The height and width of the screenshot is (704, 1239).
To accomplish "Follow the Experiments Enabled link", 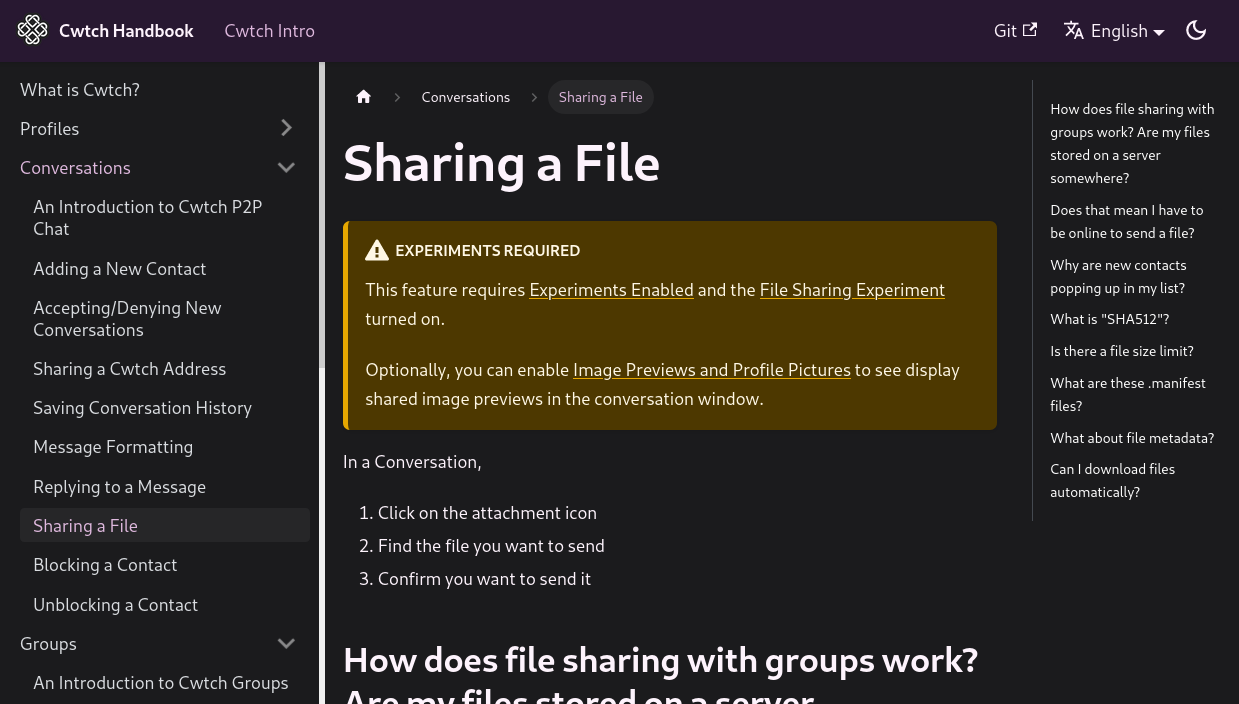I will 611,290.
